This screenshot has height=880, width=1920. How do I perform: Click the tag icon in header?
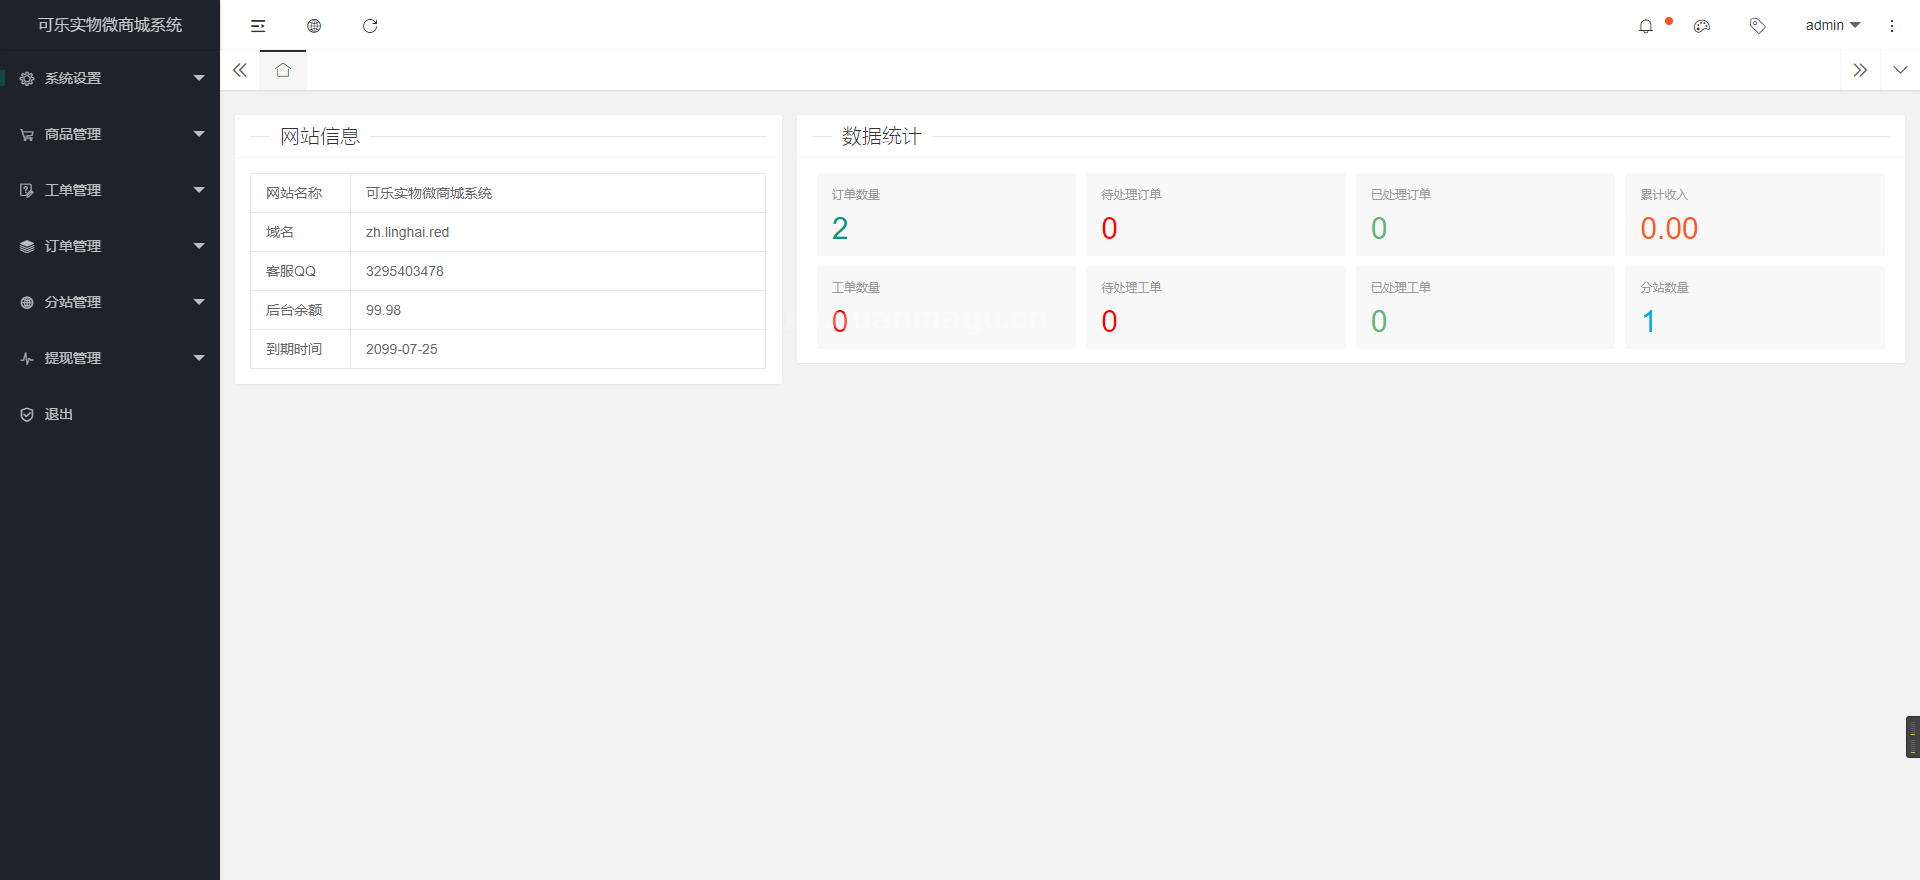[1757, 26]
